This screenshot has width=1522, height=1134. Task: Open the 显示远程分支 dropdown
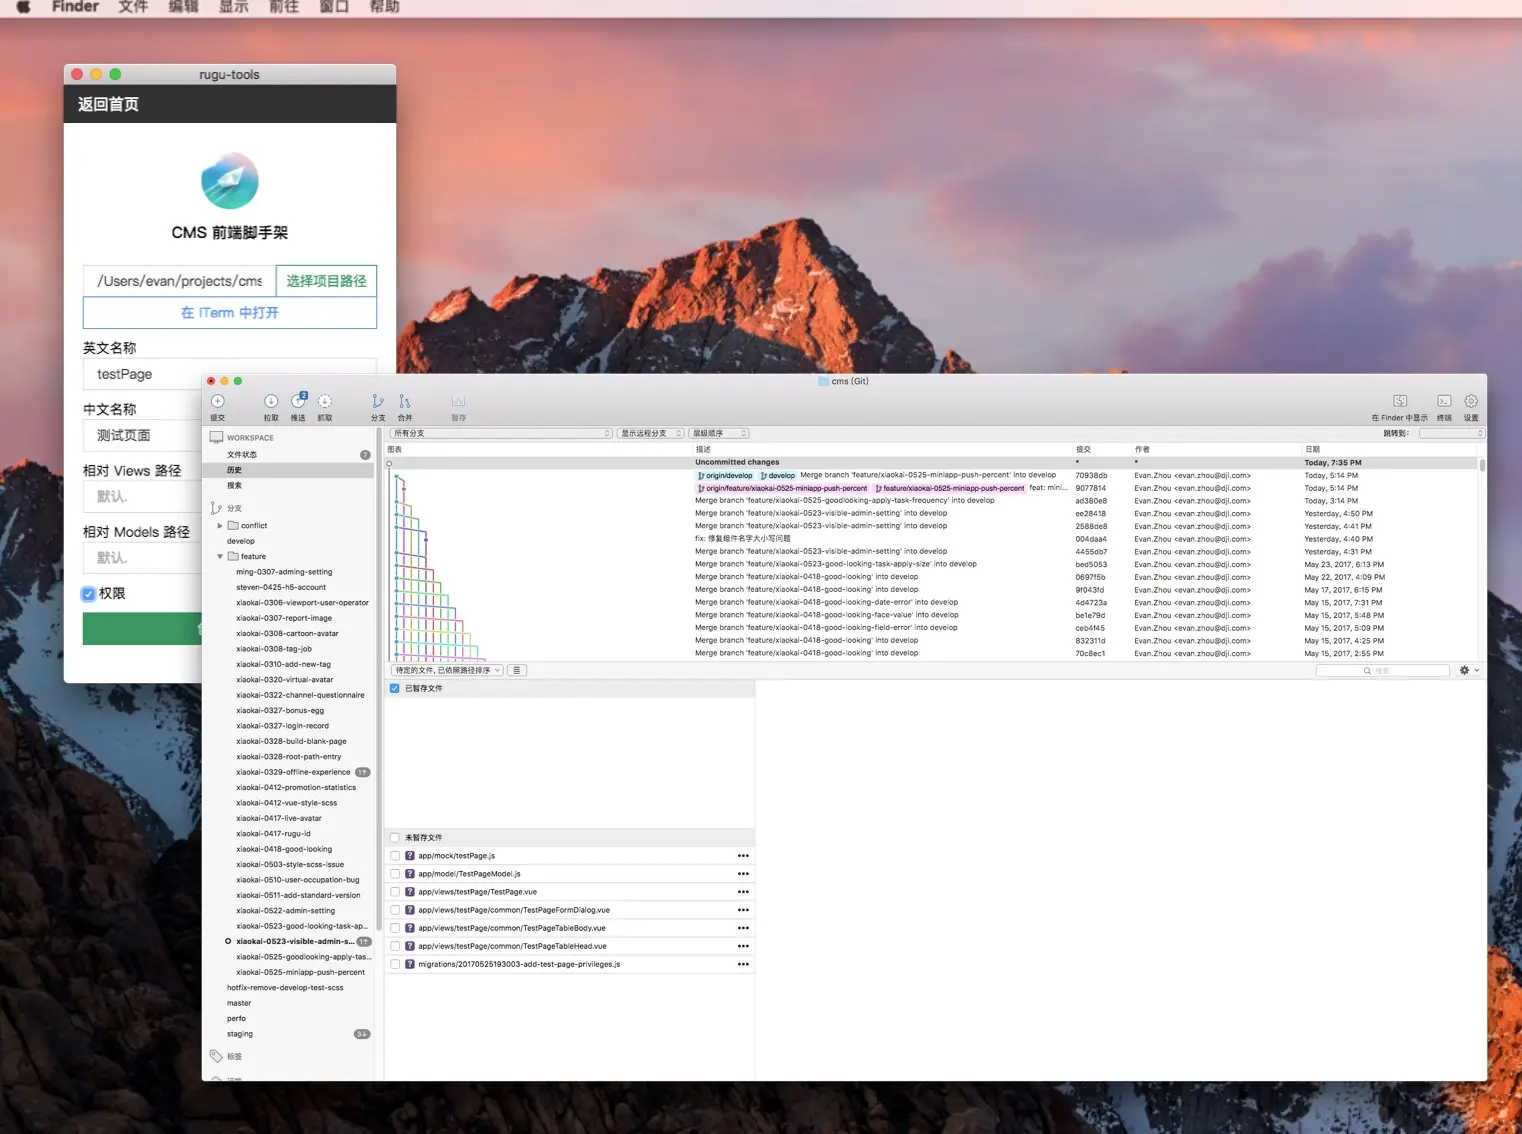650,433
